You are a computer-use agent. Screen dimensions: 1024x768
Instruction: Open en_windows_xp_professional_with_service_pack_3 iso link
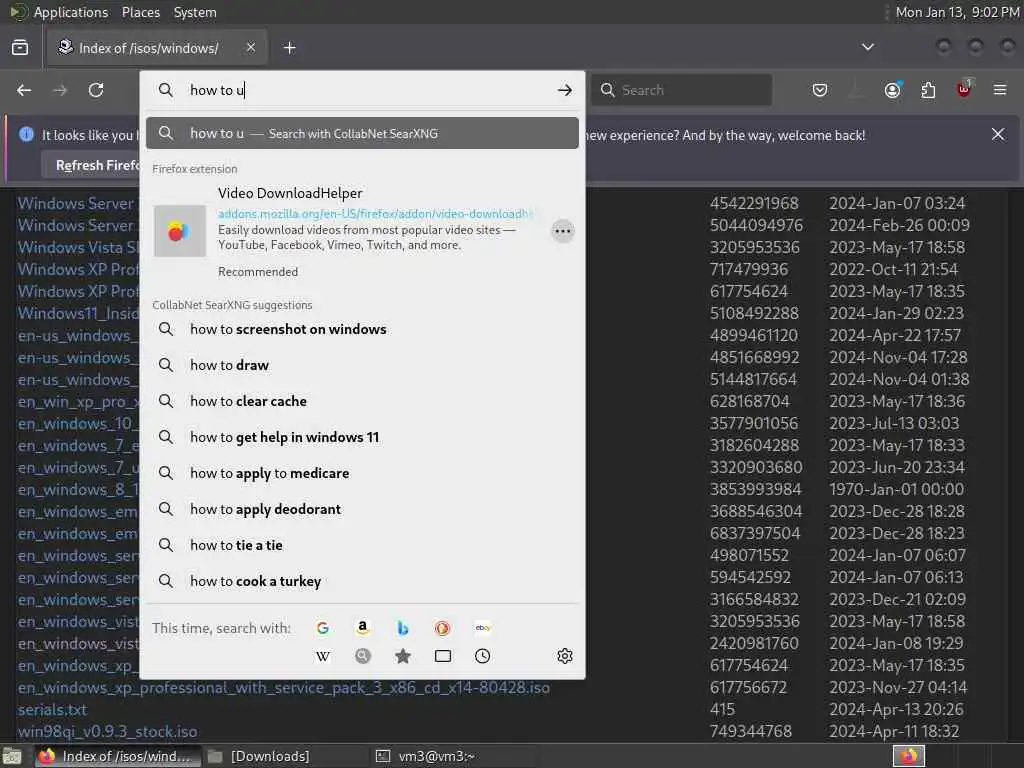click(x=283, y=688)
